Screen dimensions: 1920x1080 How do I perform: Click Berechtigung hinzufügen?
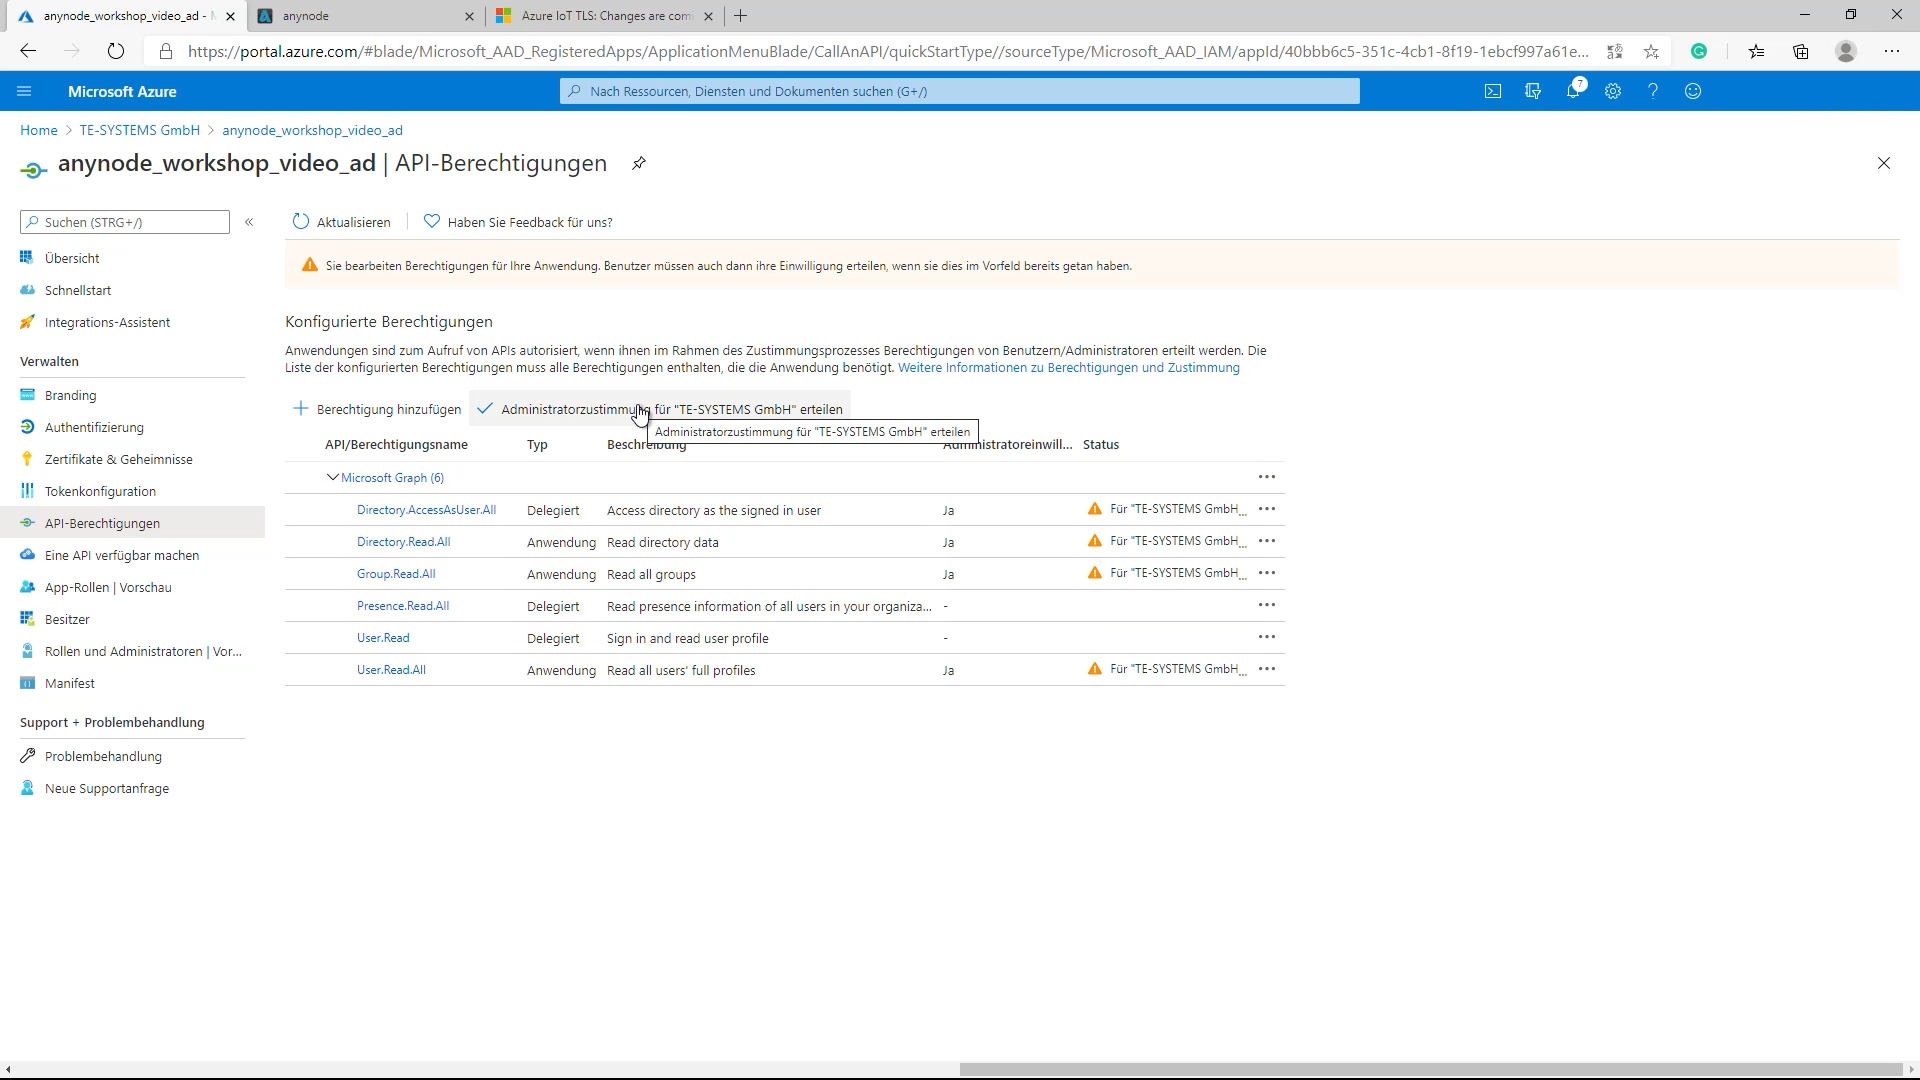[377, 409]
